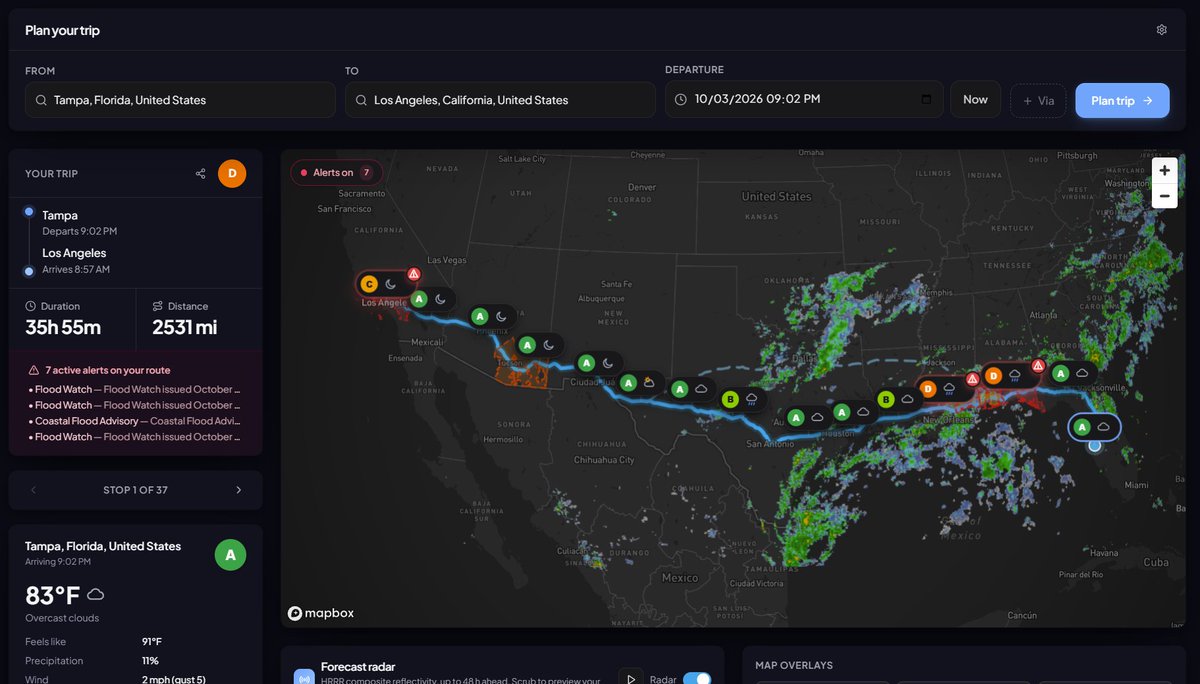This screenshot has width=1200, height=684.
Task: Add a Via waypoint
Action: click(1038, 101)
